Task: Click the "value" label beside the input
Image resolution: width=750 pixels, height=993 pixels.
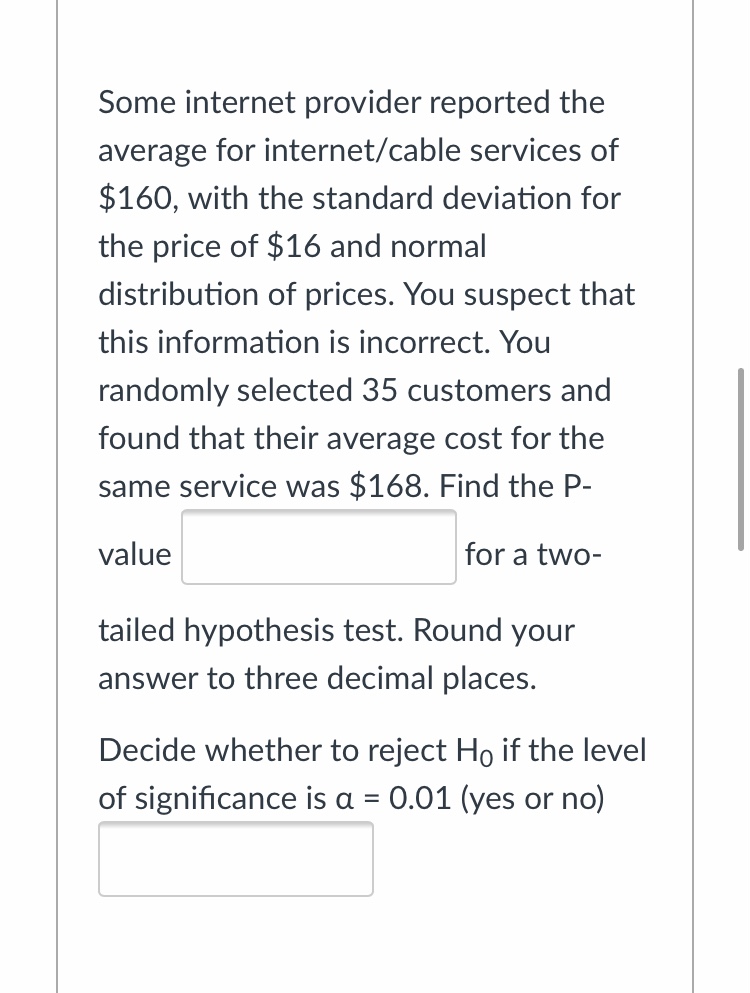Action: click(135, 554)
